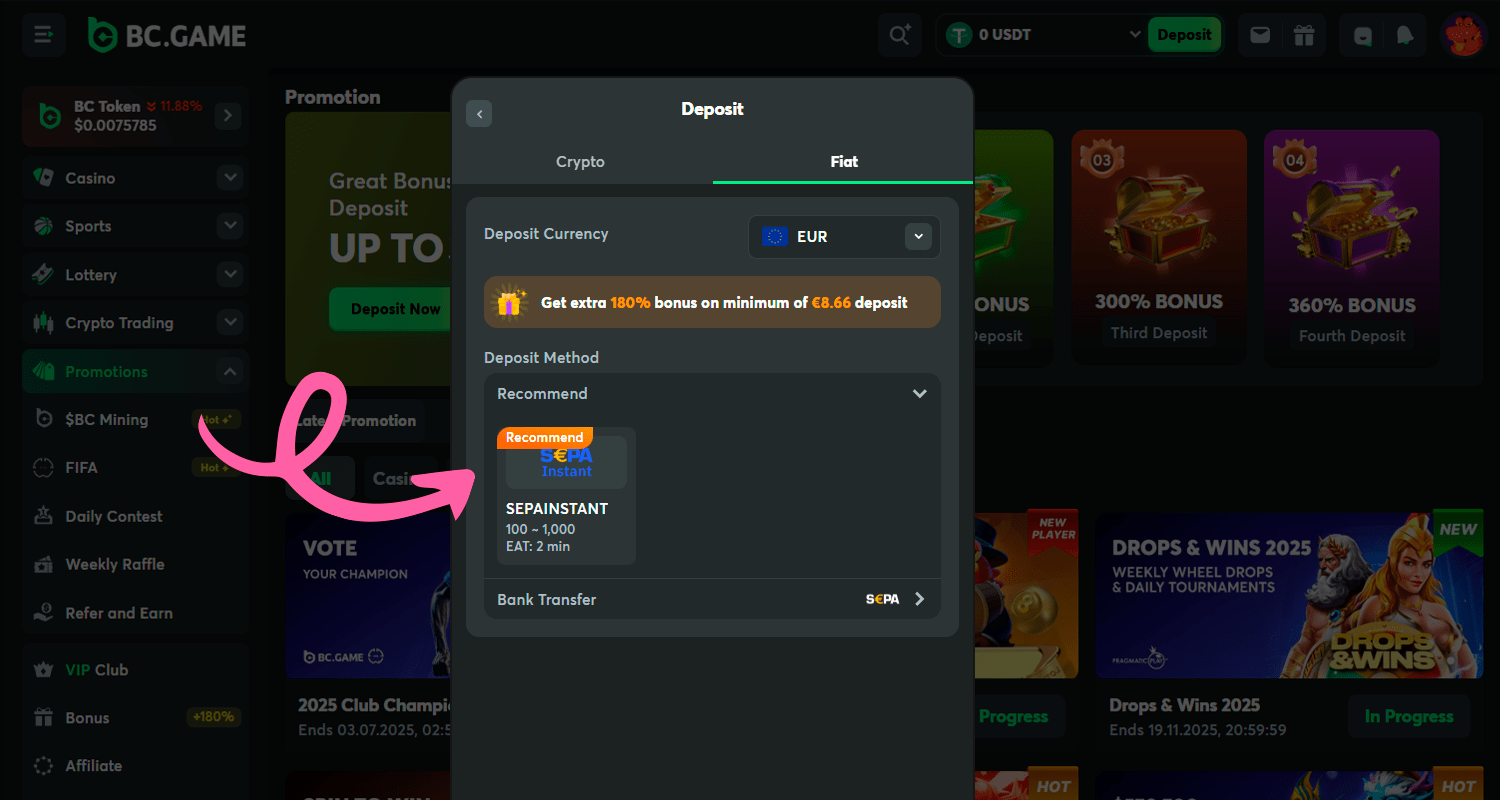This screenshot has width=1500, height=800.
Task: Open the Bank Transfer SEPA option
Action: point(712,599)
